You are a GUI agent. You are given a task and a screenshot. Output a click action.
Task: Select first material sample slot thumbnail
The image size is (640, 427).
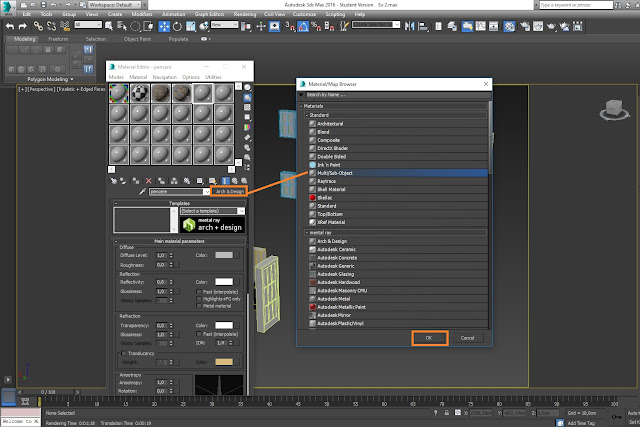tap(119, 93)
